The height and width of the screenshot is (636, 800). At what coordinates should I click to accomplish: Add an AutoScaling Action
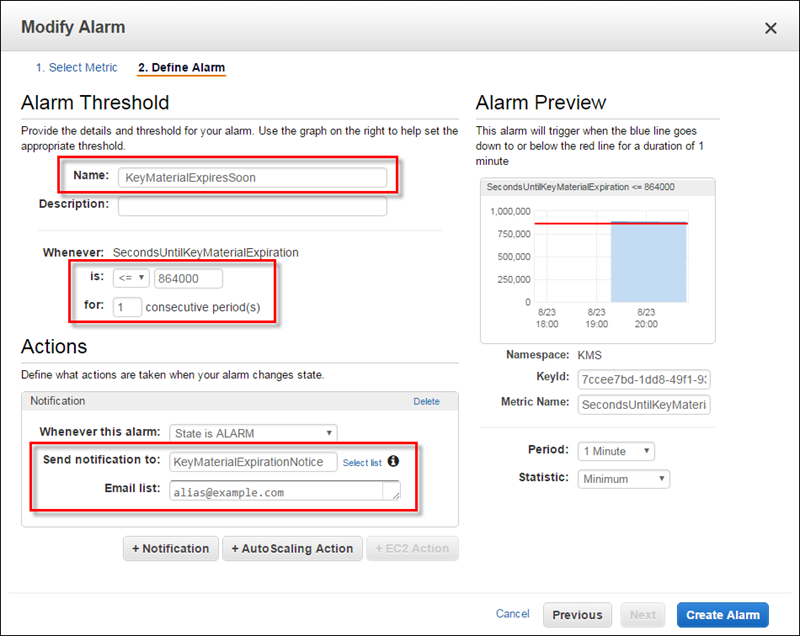coord(291,548)
